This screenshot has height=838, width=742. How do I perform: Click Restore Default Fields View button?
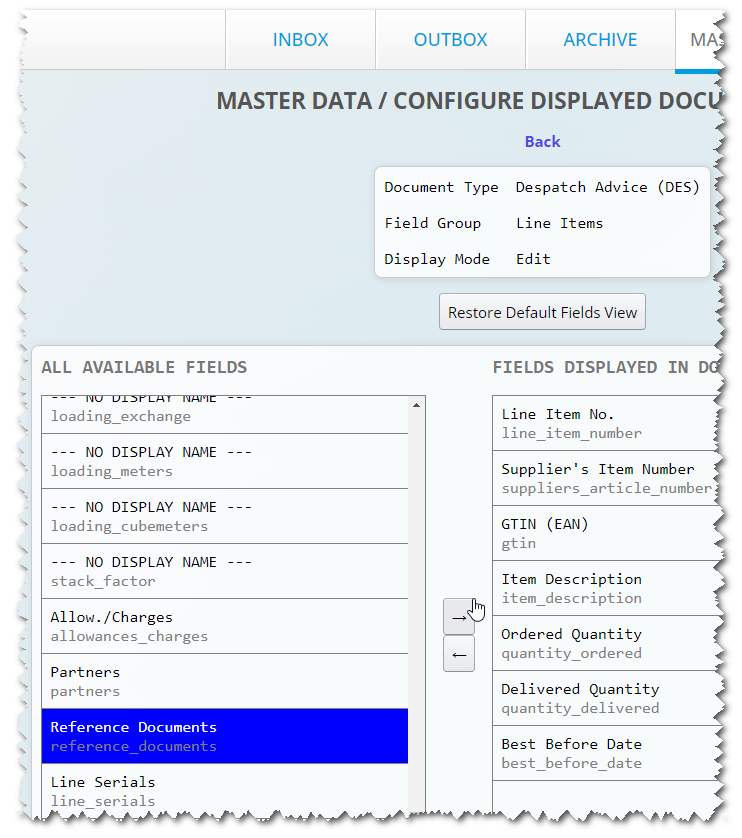click(x=542, y=312)
